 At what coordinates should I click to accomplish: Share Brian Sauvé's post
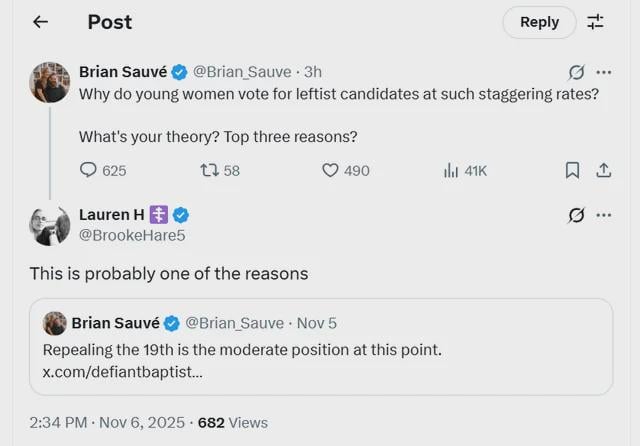click(603, 170)
